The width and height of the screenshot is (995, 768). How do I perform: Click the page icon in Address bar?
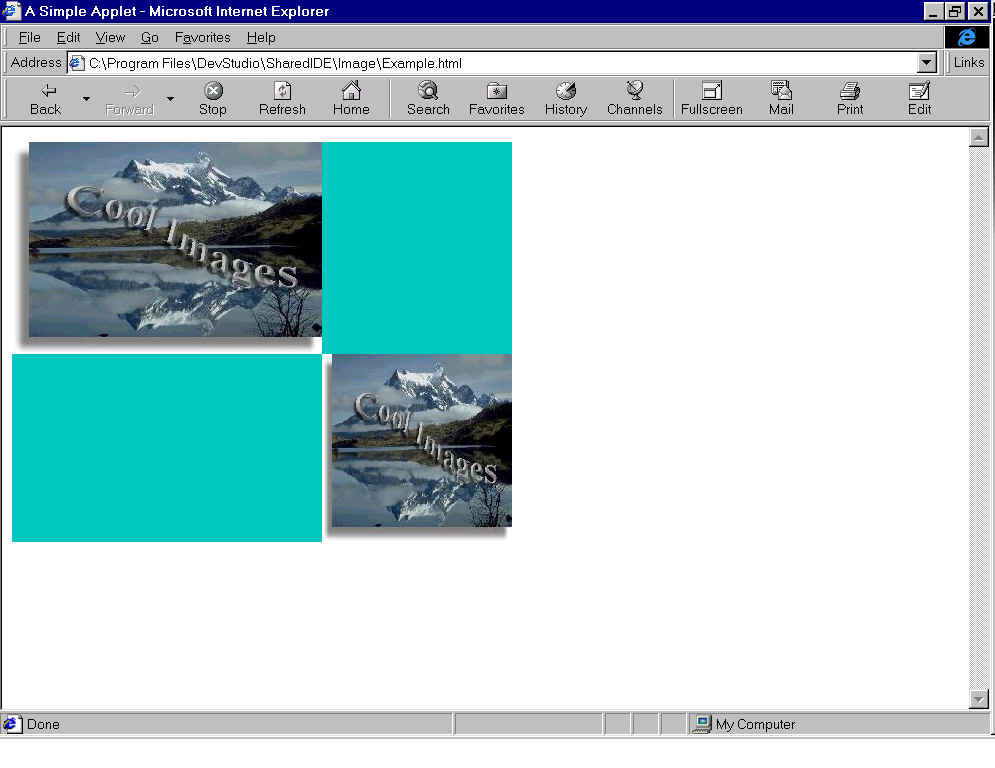[x=77, y=63]
